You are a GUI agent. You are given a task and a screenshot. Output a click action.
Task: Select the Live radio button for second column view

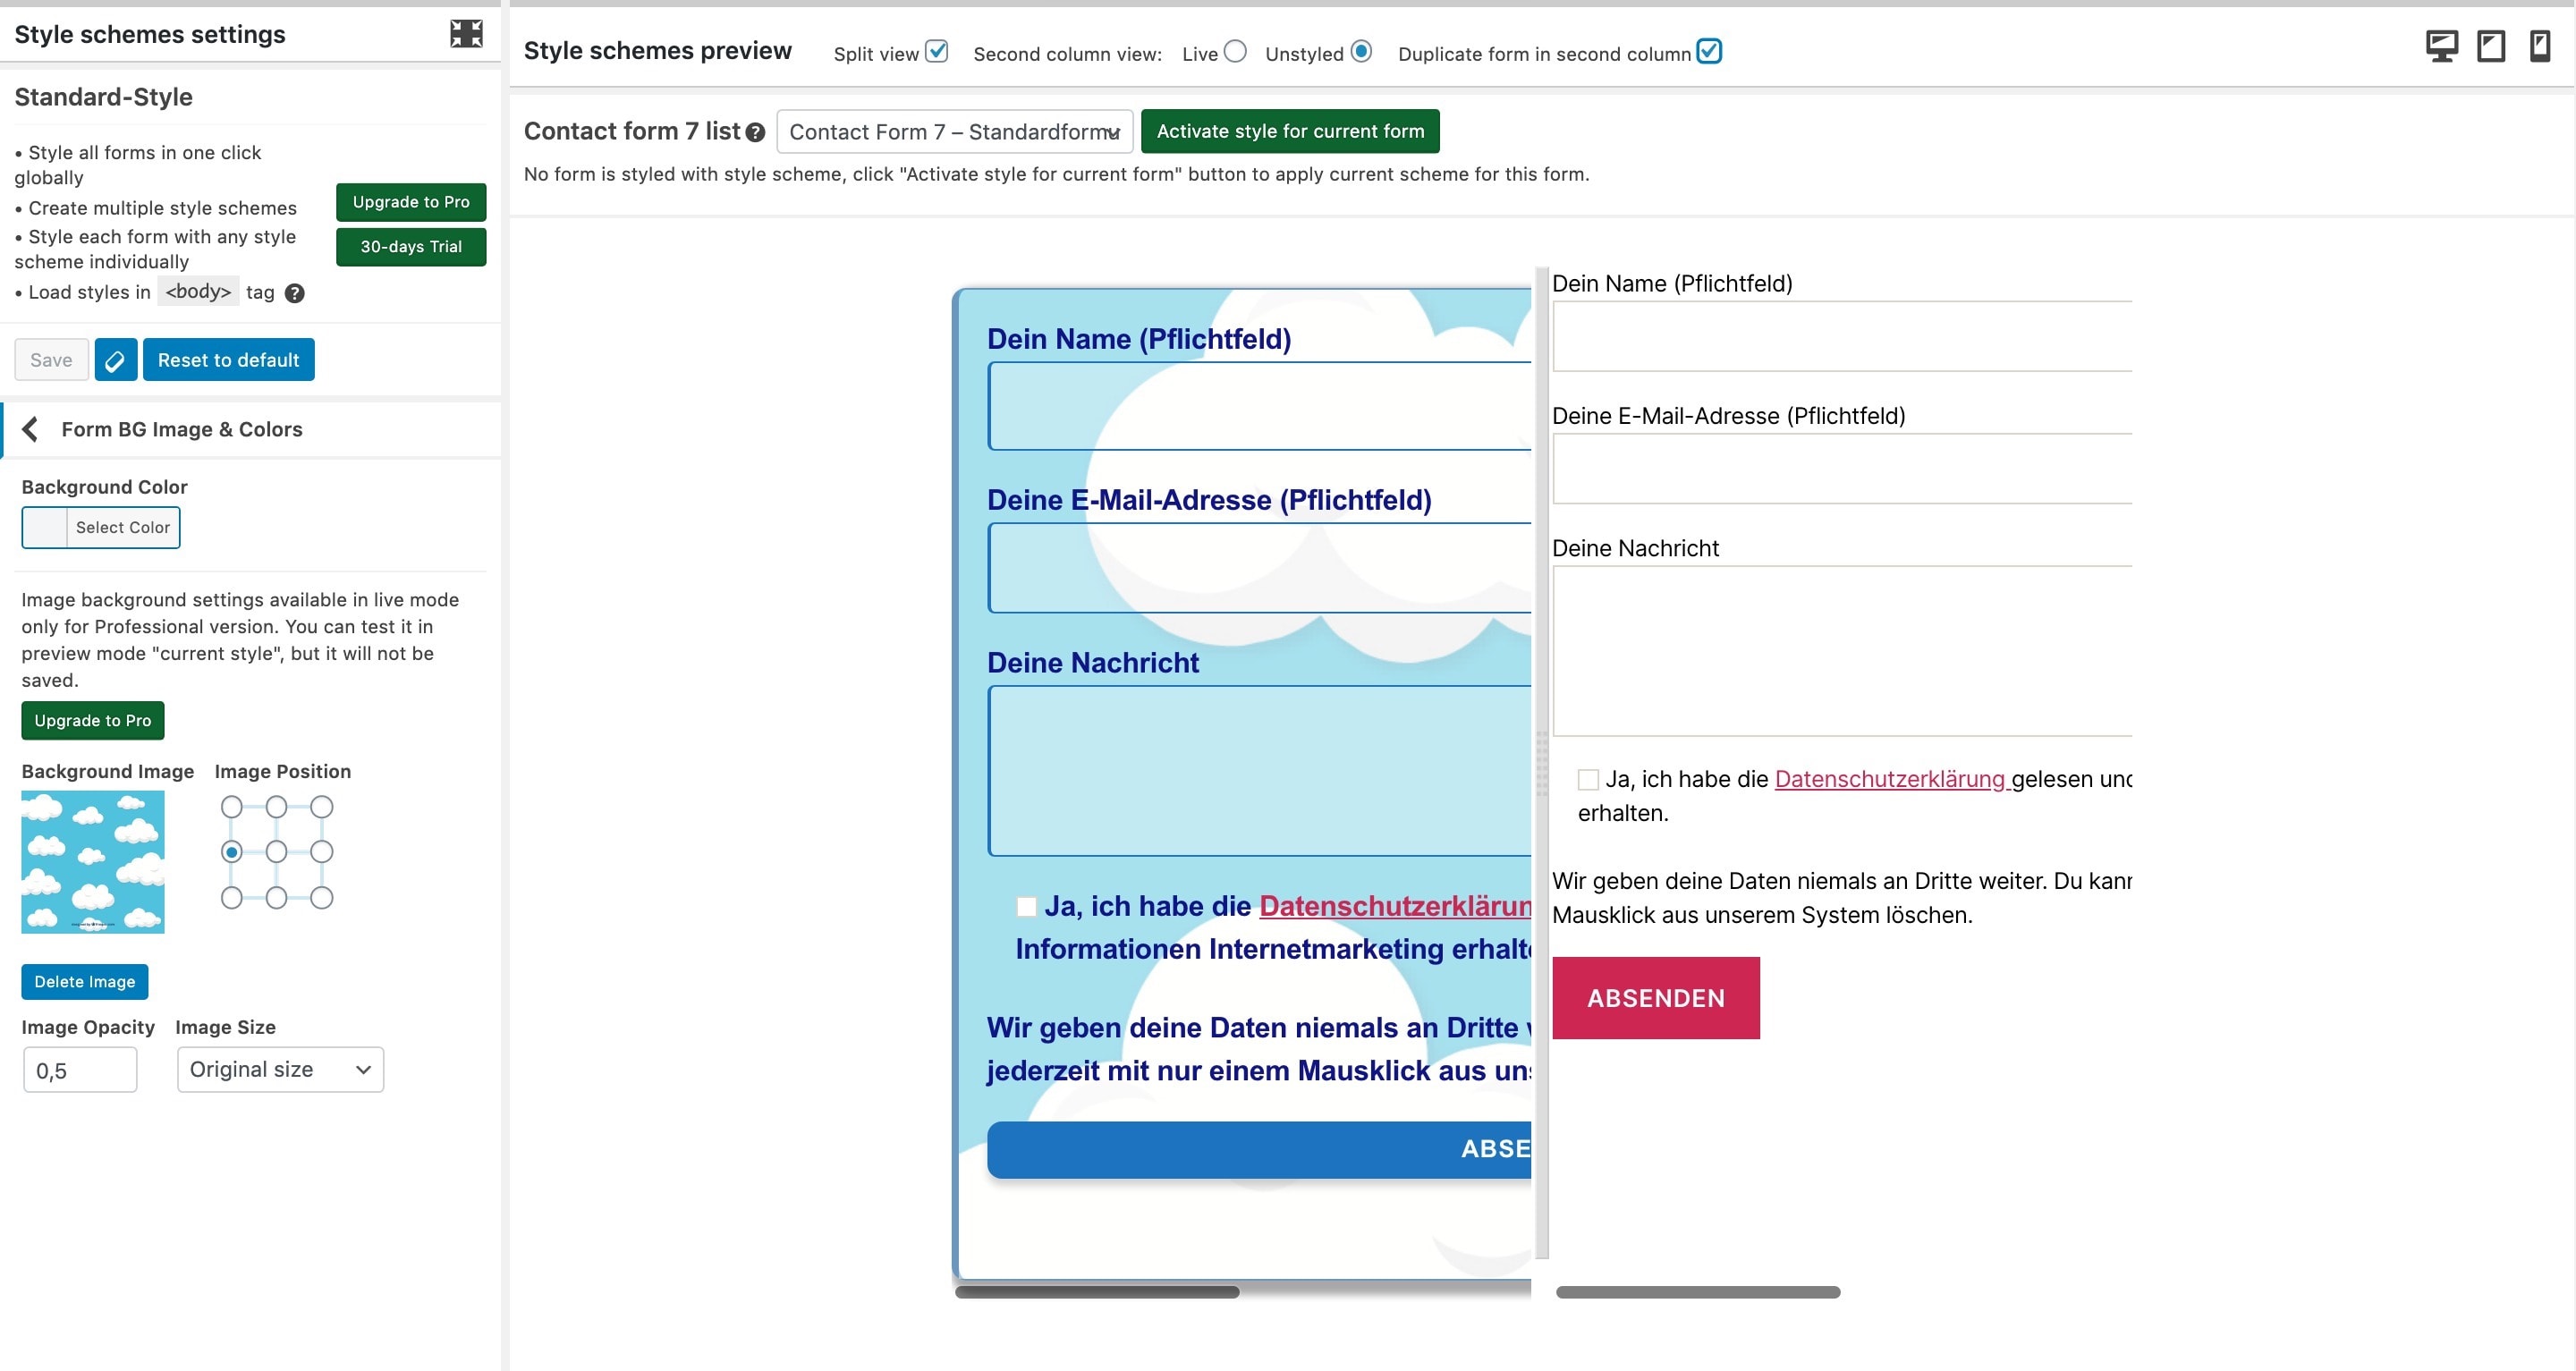coord(1232,51)
